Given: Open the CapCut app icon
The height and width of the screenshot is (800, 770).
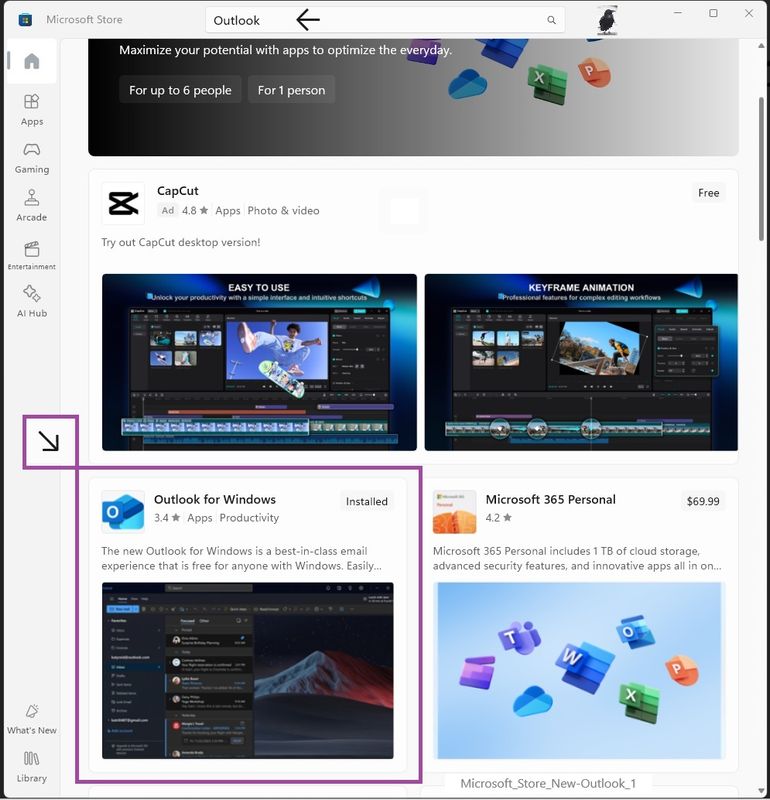Looking at the screenshot, I should coord(123,204).
